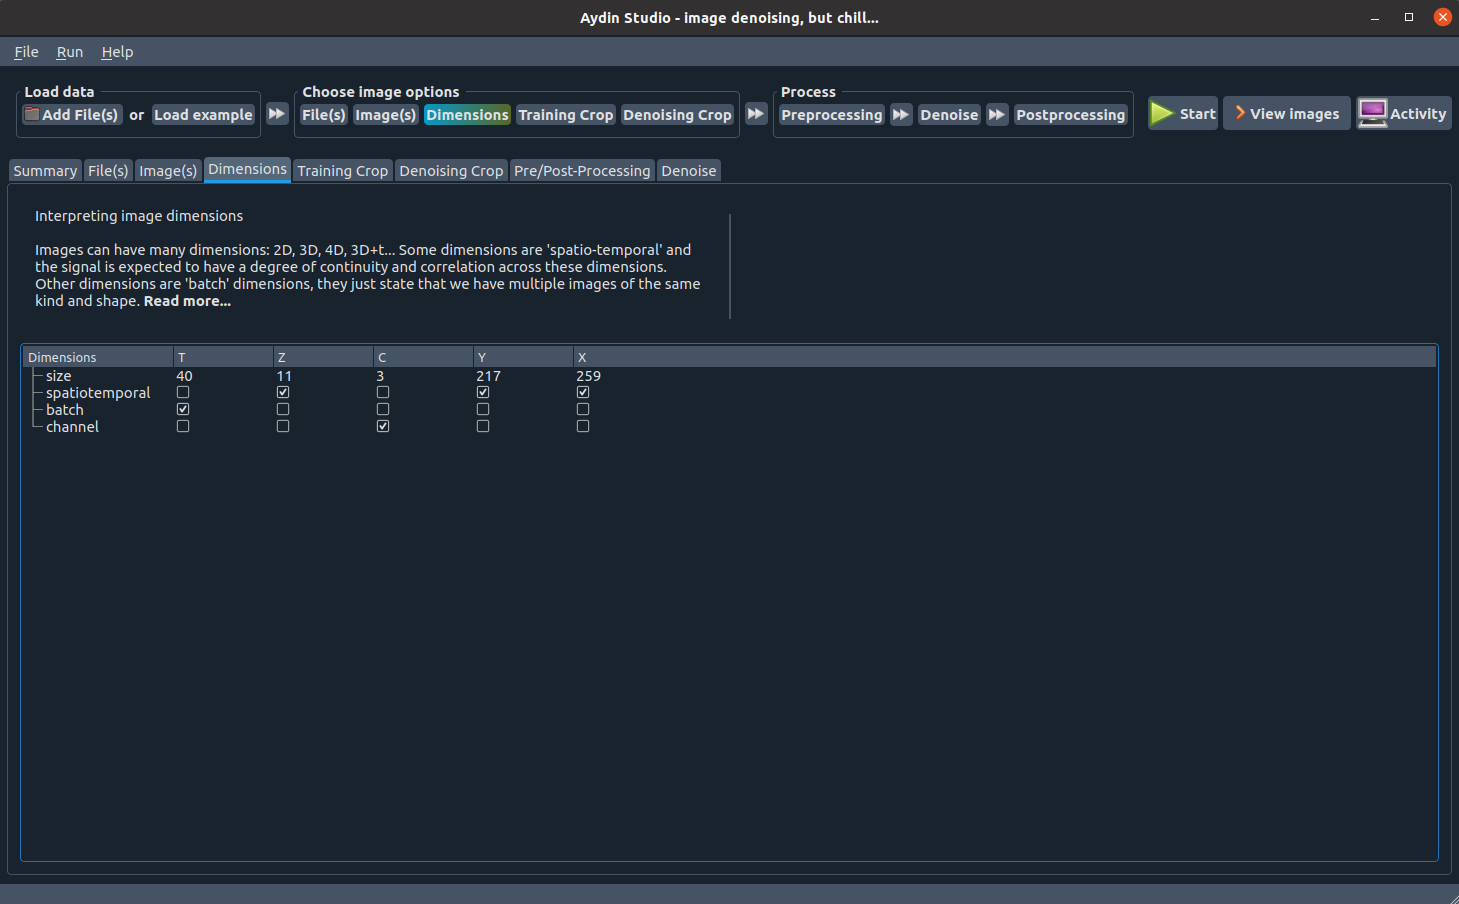Viewport: 1459px width, 904px height.
Task: Start denoising with the Start button
Action: pos(1183,113)
